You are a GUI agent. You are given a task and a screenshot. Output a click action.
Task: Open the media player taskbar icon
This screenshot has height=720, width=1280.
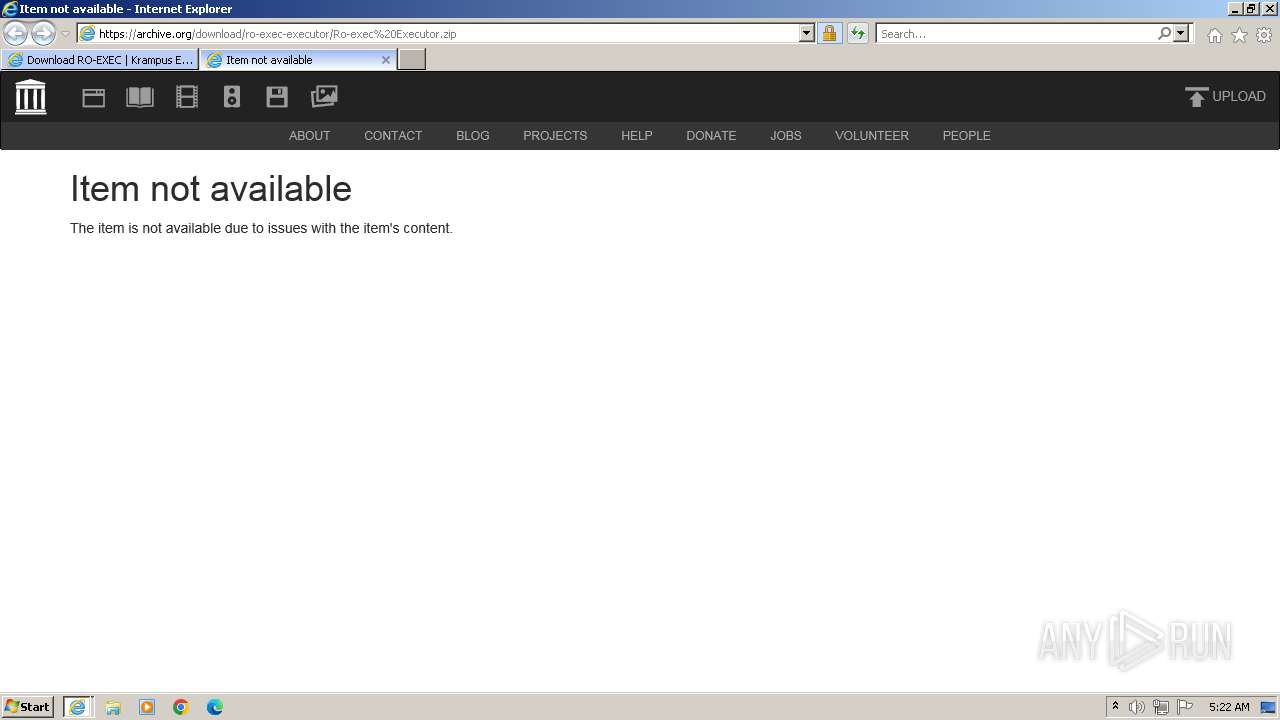click(147, 707)
